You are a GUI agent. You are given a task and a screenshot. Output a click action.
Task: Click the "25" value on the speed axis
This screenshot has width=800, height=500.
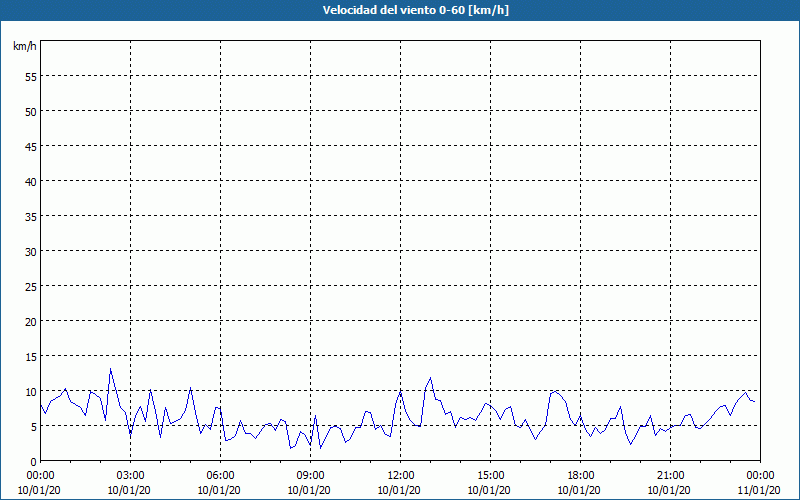[x=31, y=286]
